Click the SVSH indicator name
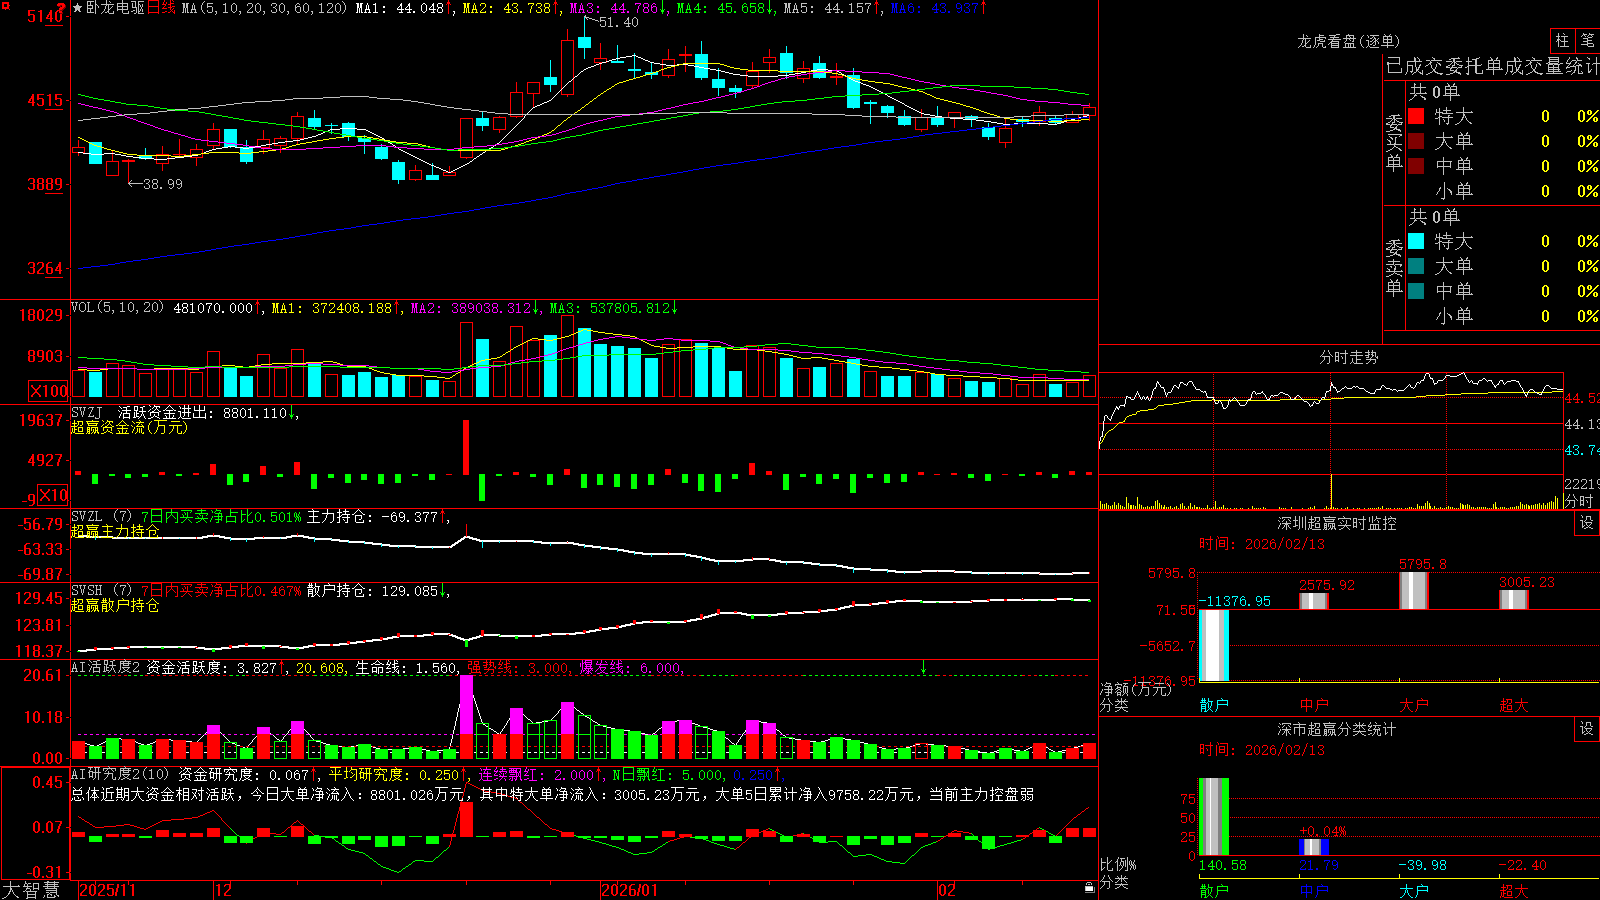This screenshot has height=900, width=1600. click(87, 590)
